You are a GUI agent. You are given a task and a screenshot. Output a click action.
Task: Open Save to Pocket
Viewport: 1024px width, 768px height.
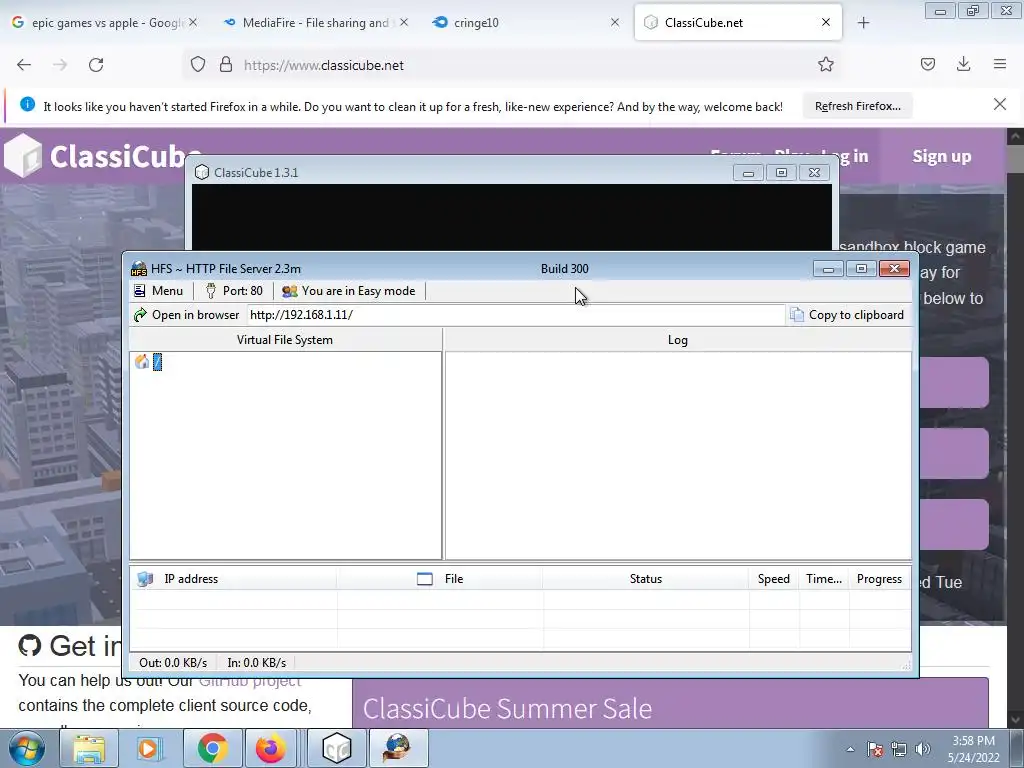pos(928,64)
